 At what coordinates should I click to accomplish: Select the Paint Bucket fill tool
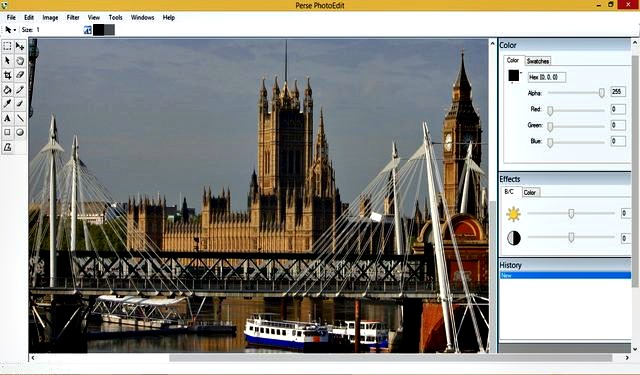7,90
